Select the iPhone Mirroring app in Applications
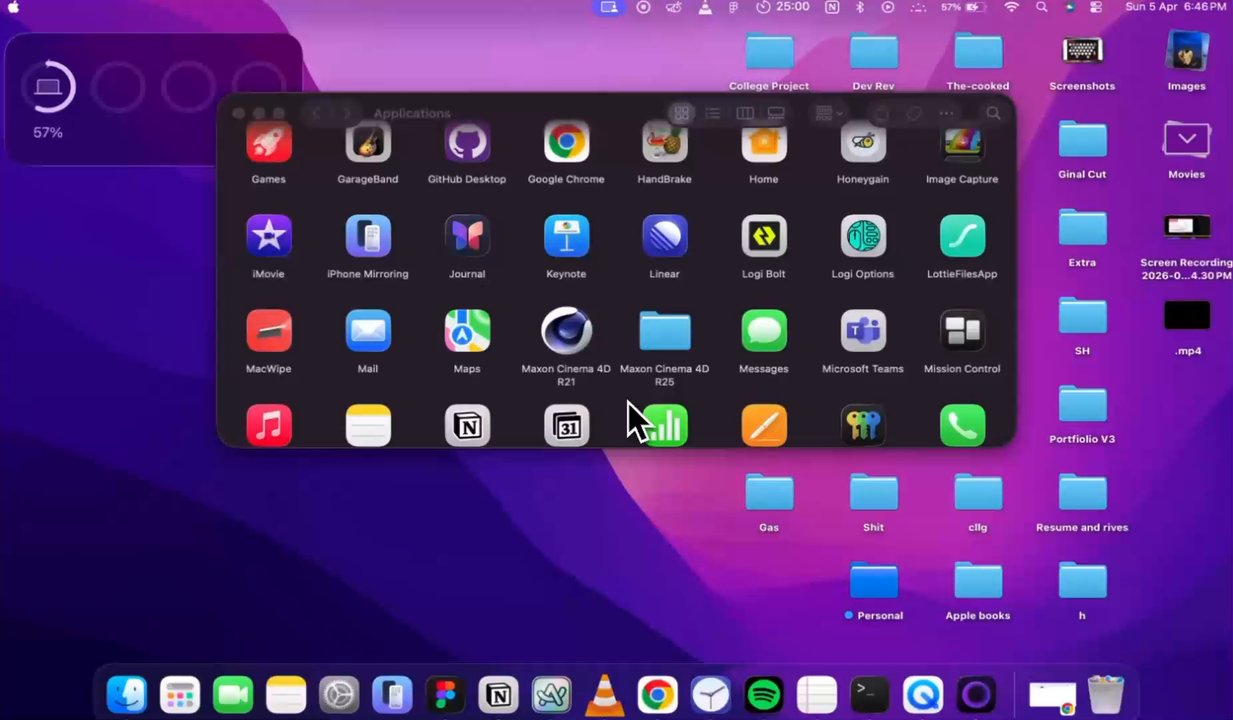 coord(368,237)
